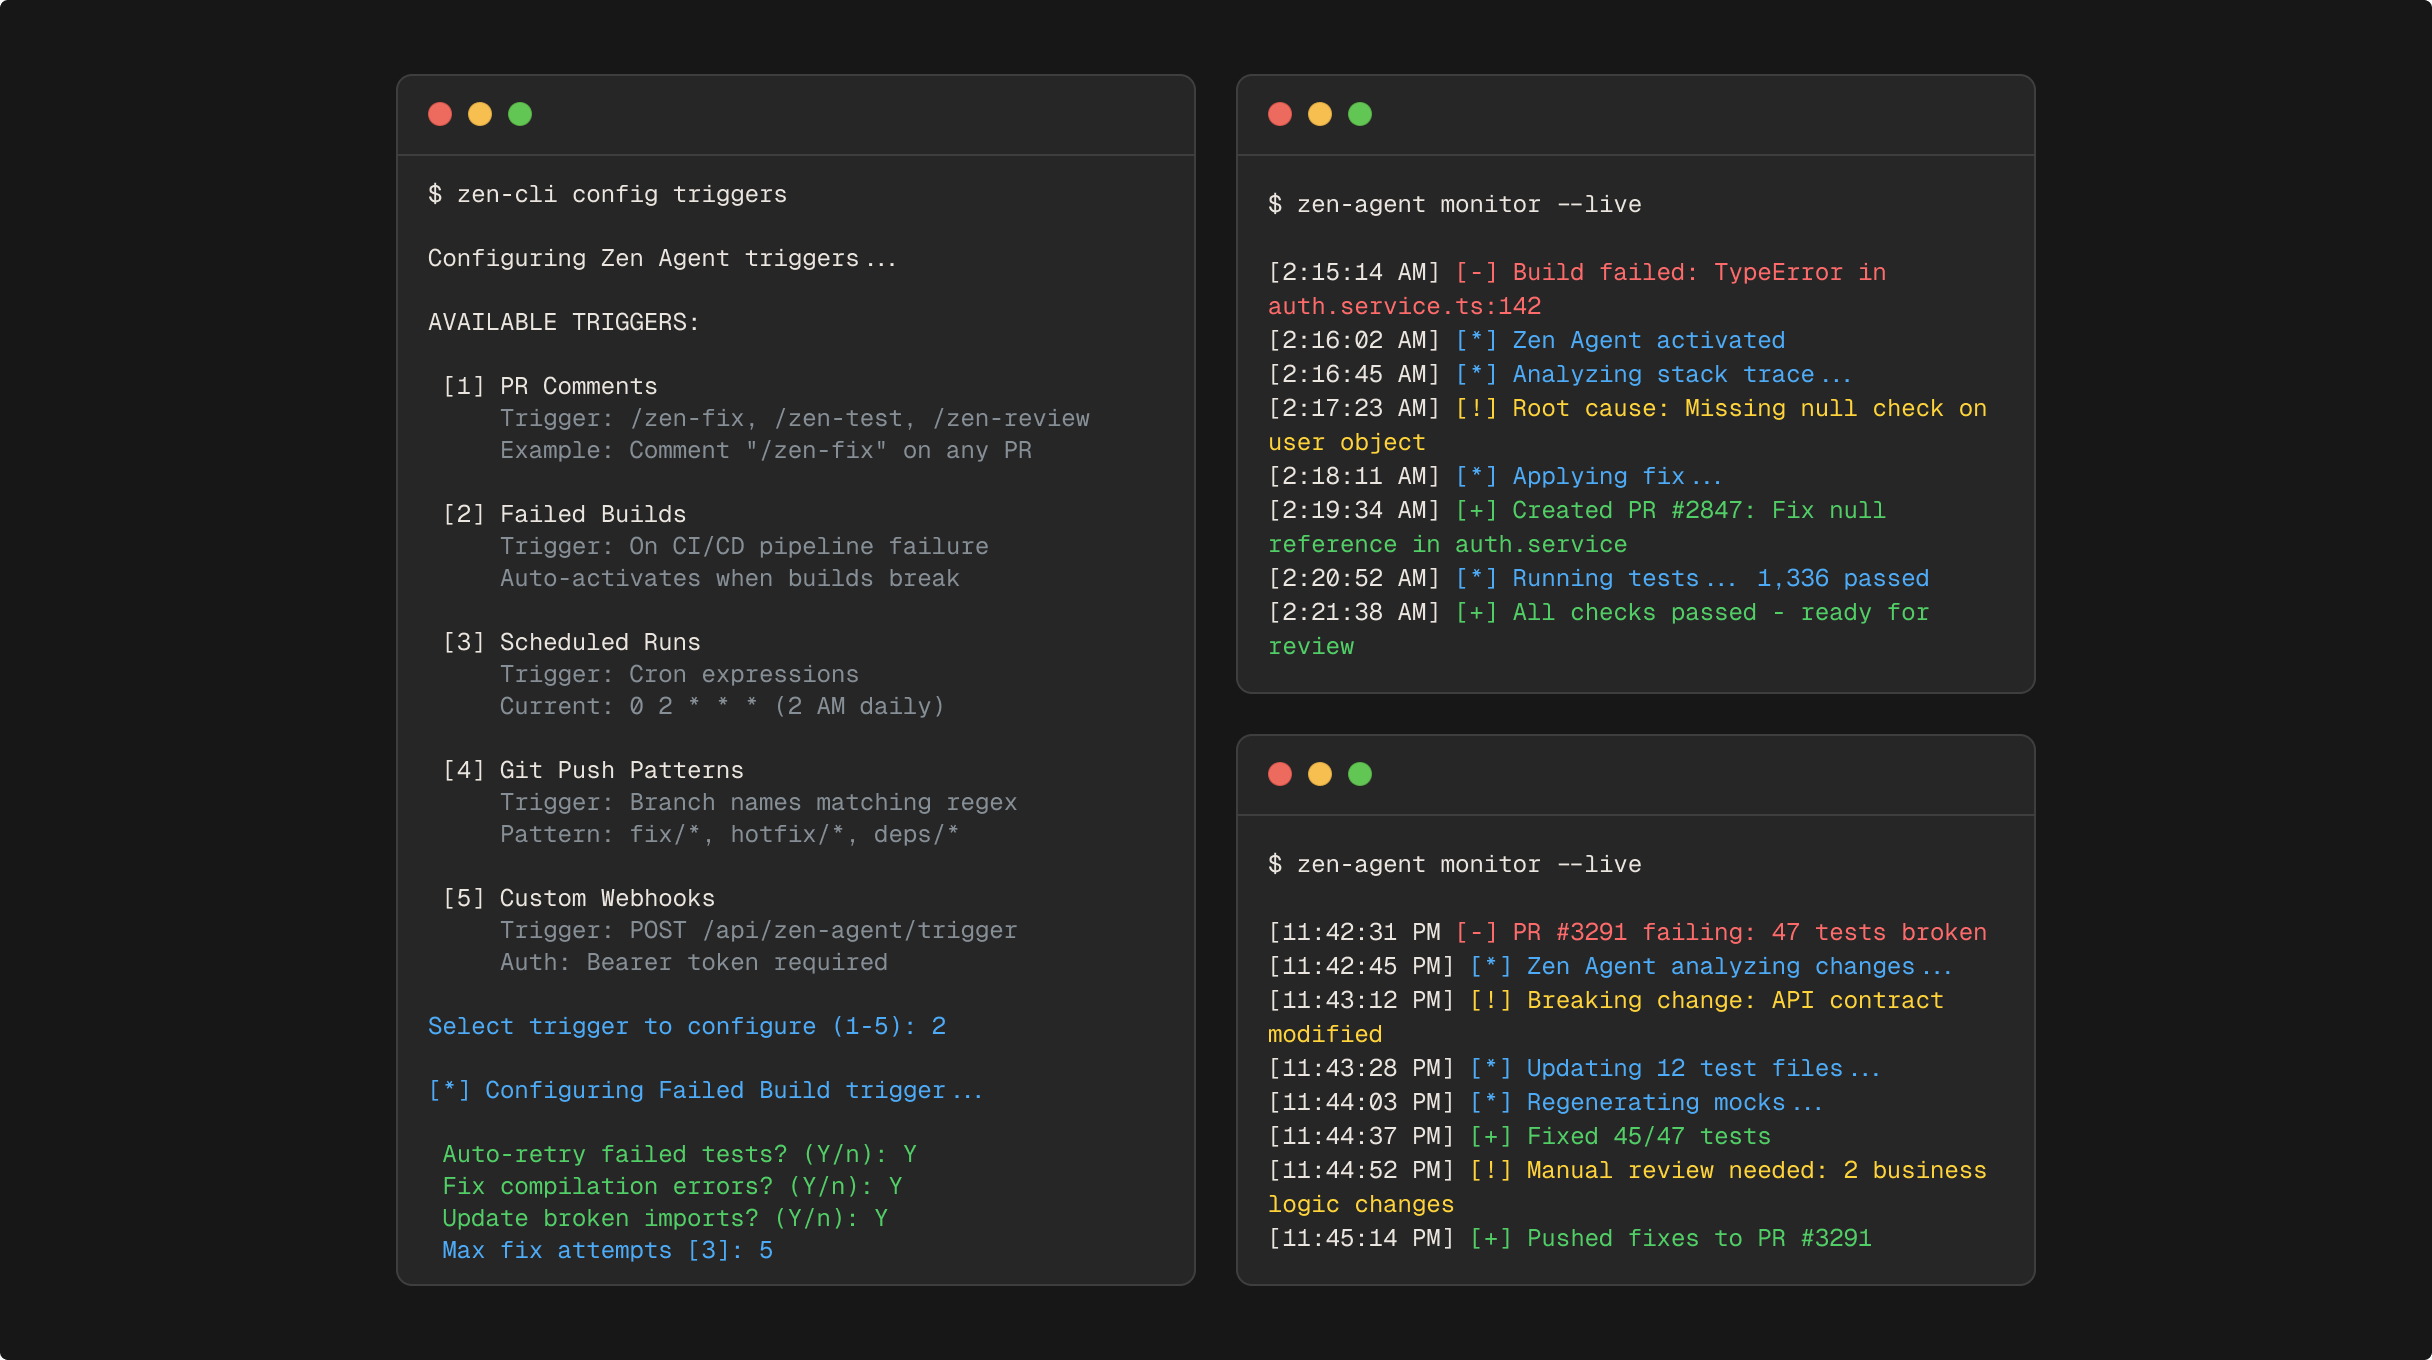Image resolution: width=2432 pixels, height=1360 pixels.
Task: Click '[2:15:14 AM] Build failed: TypeError' log line
Action: coord(1577,289)
